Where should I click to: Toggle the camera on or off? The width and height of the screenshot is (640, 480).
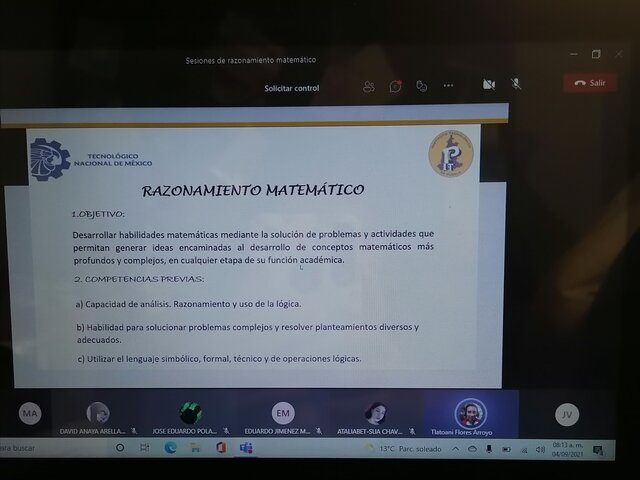point(489,84)
